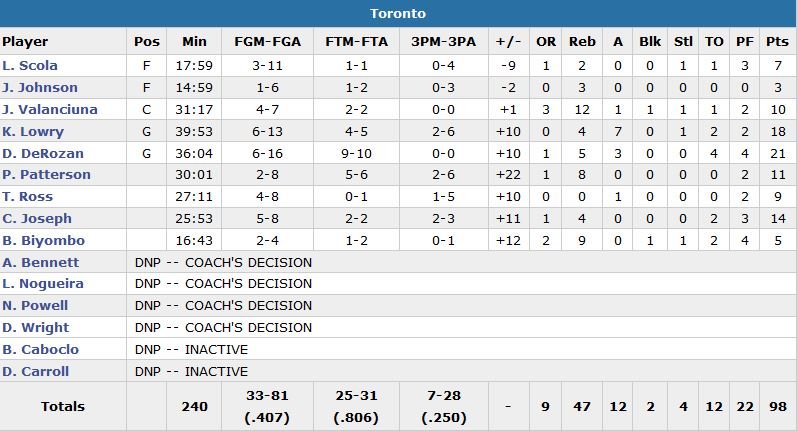Click D. DeRozan player name
Screen dimensions: 797x431
point(43,153)
